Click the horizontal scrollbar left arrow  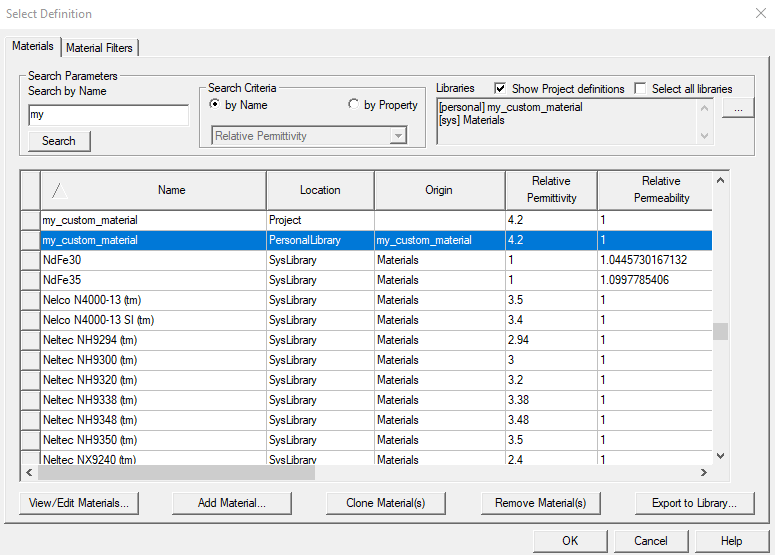[x=29, y=473]
